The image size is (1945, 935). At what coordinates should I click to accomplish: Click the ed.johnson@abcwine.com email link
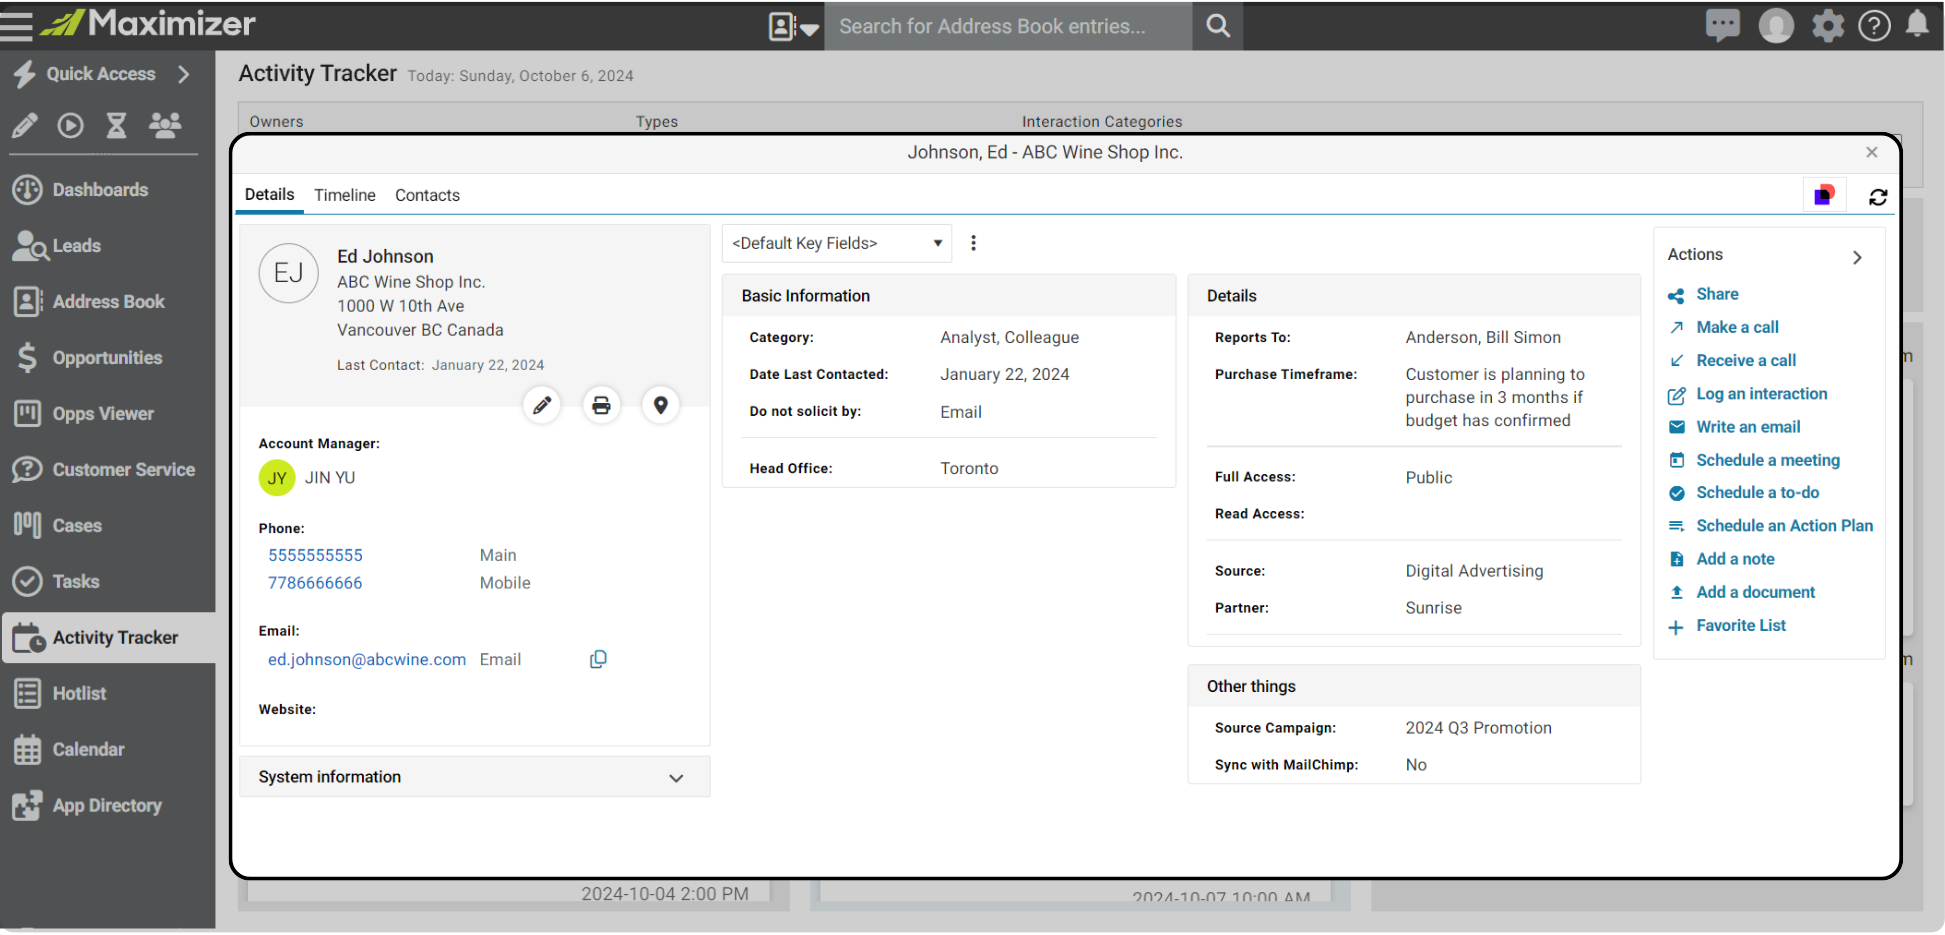[367, 659]
